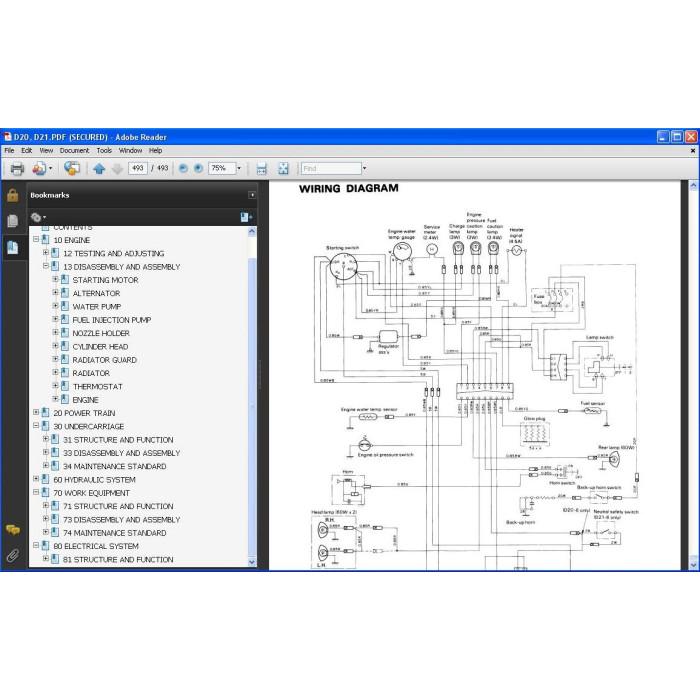700x700 pixels.
Task: Click the scrolling pages fit width icon
Action: click(262, 168)
